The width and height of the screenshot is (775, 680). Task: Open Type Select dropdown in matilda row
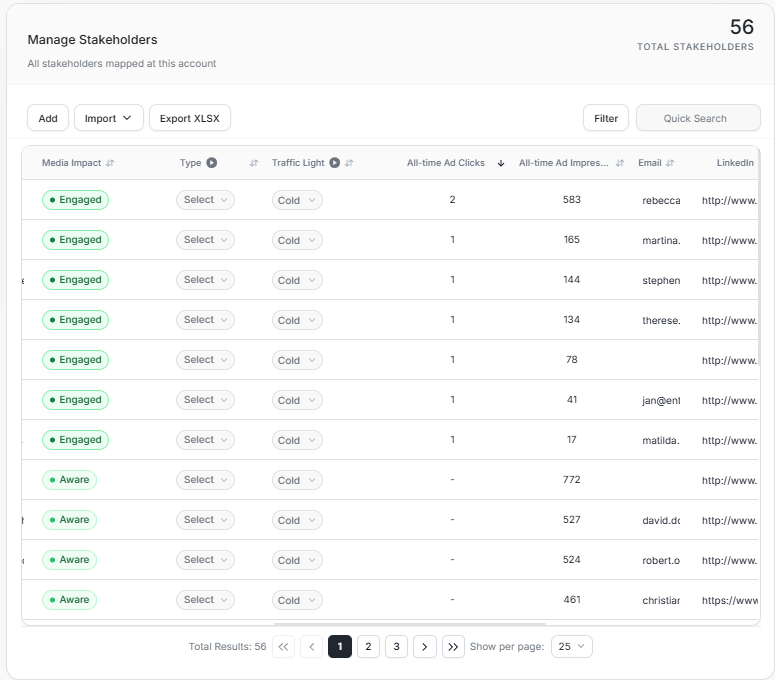tap(205, 440)
